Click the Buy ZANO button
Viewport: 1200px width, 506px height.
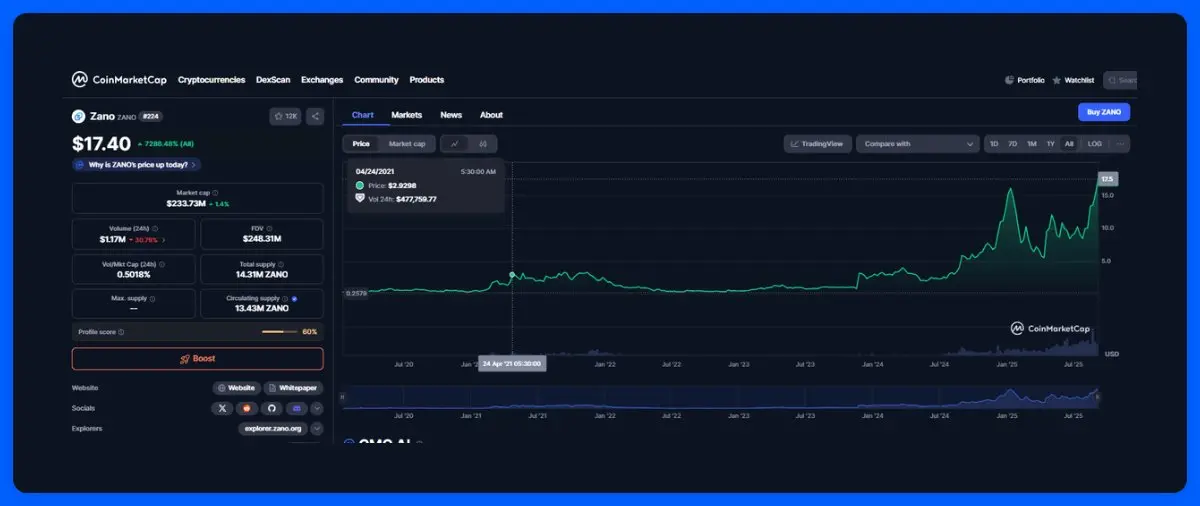click(x=1104, y=112)
